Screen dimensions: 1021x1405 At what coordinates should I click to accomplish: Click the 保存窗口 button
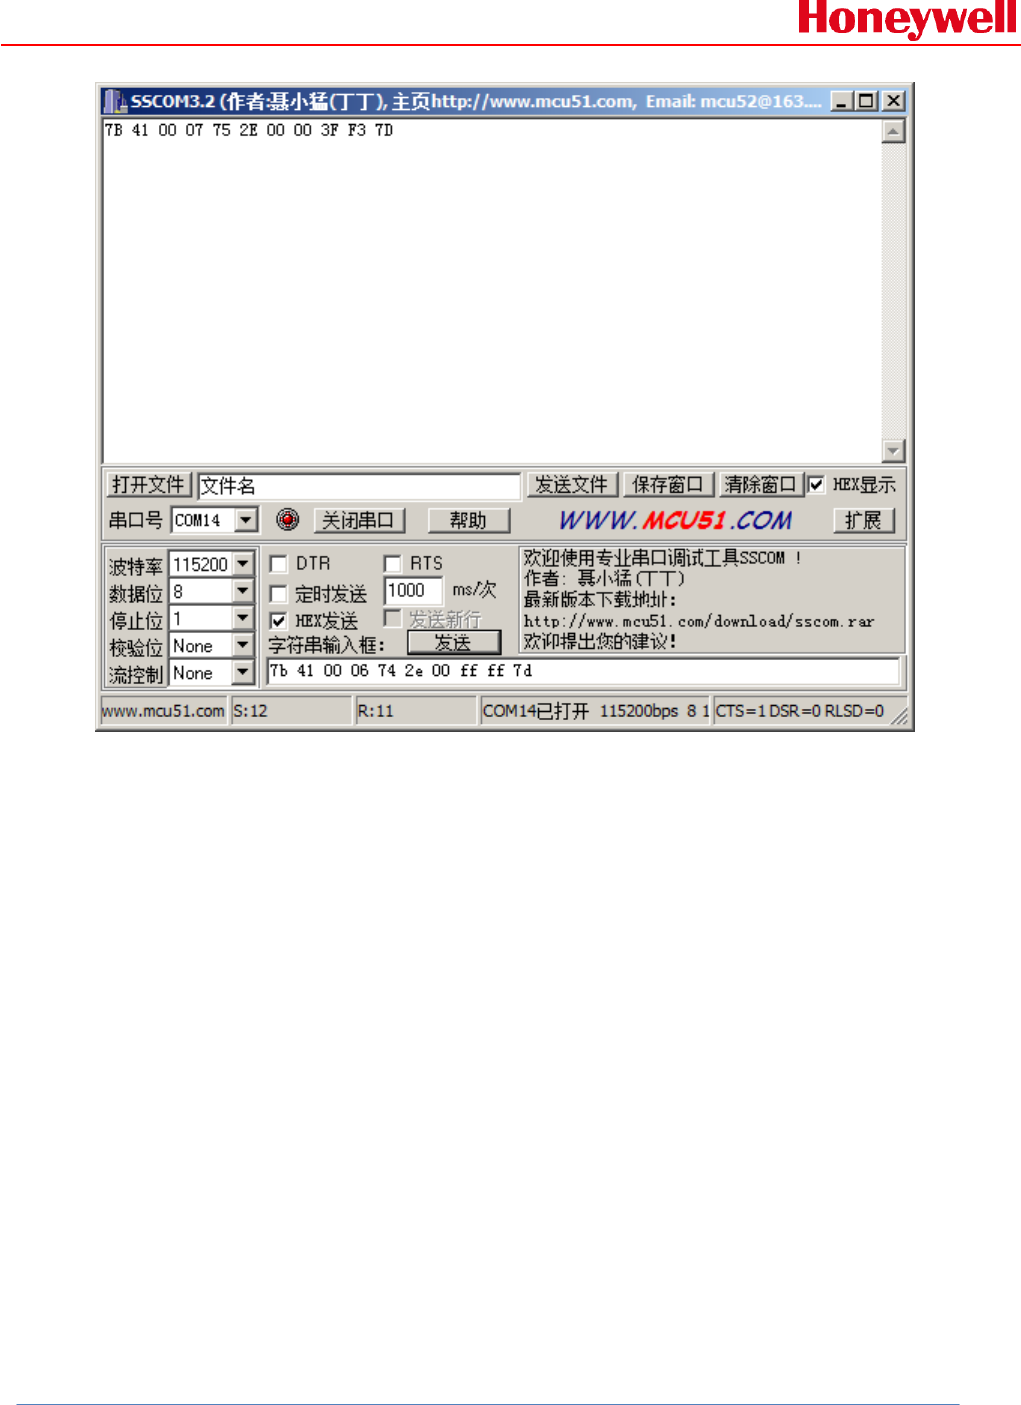(x=669, y=485)
